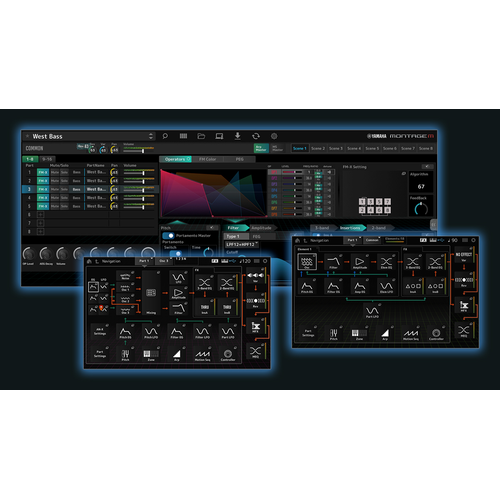Mute part 2 in the part list
Viewport: 500px width, 500px height.
coord(55,181)
